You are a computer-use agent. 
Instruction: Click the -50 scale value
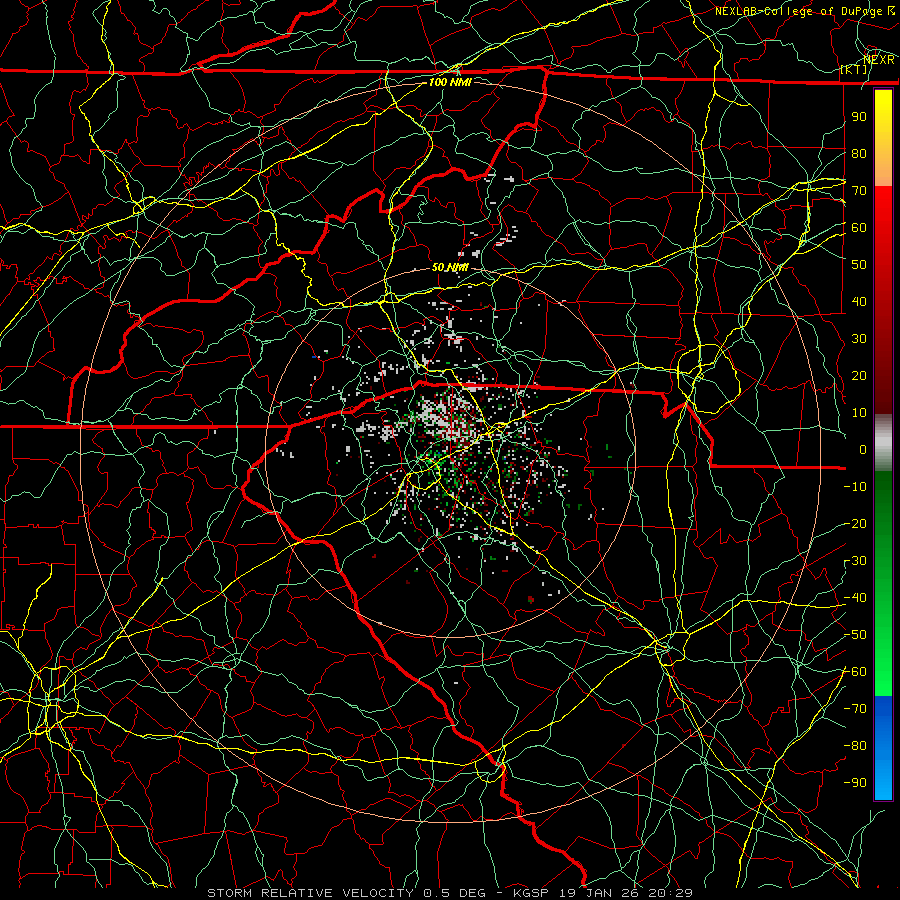pos(855,634)
